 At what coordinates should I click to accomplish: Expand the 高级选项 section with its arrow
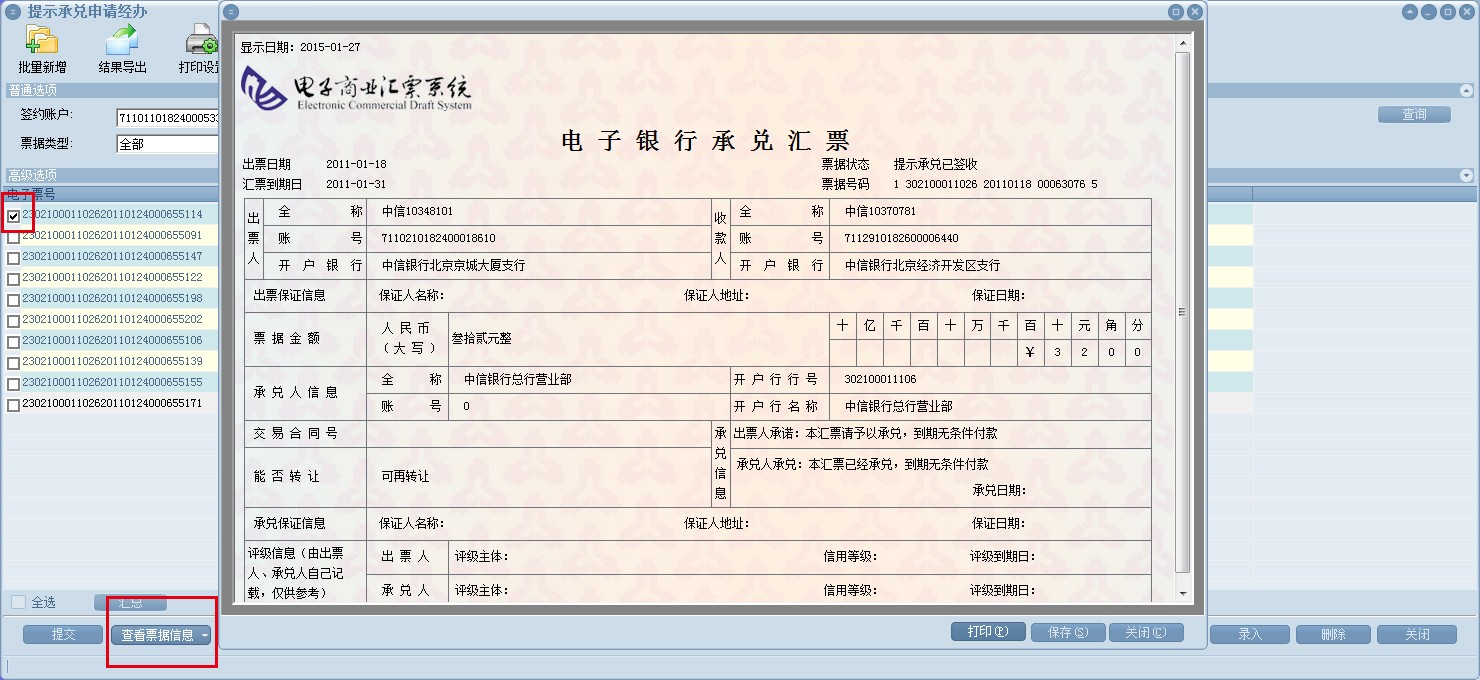(1467, 175)
